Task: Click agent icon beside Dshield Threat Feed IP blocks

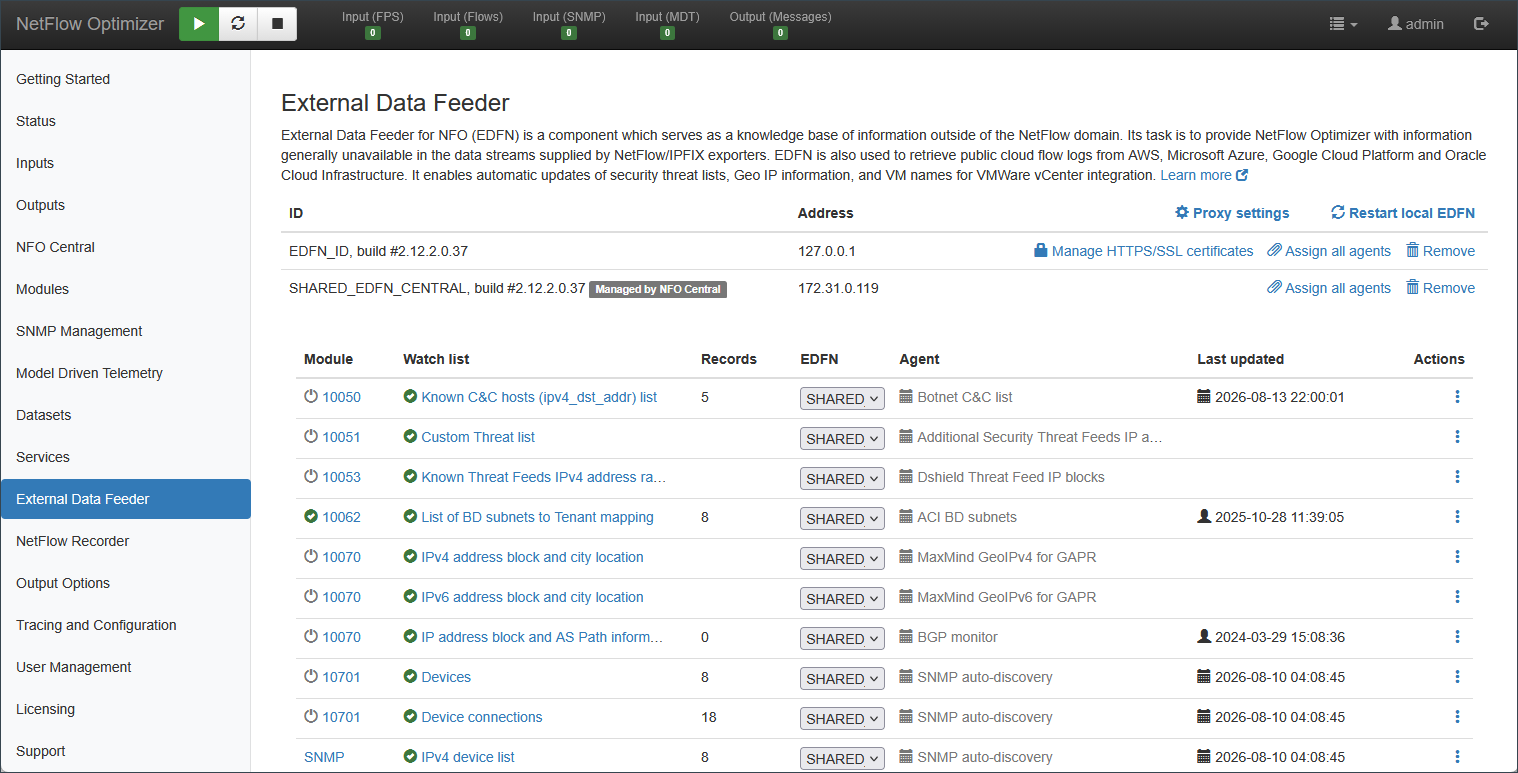Action: pos(906,477)
